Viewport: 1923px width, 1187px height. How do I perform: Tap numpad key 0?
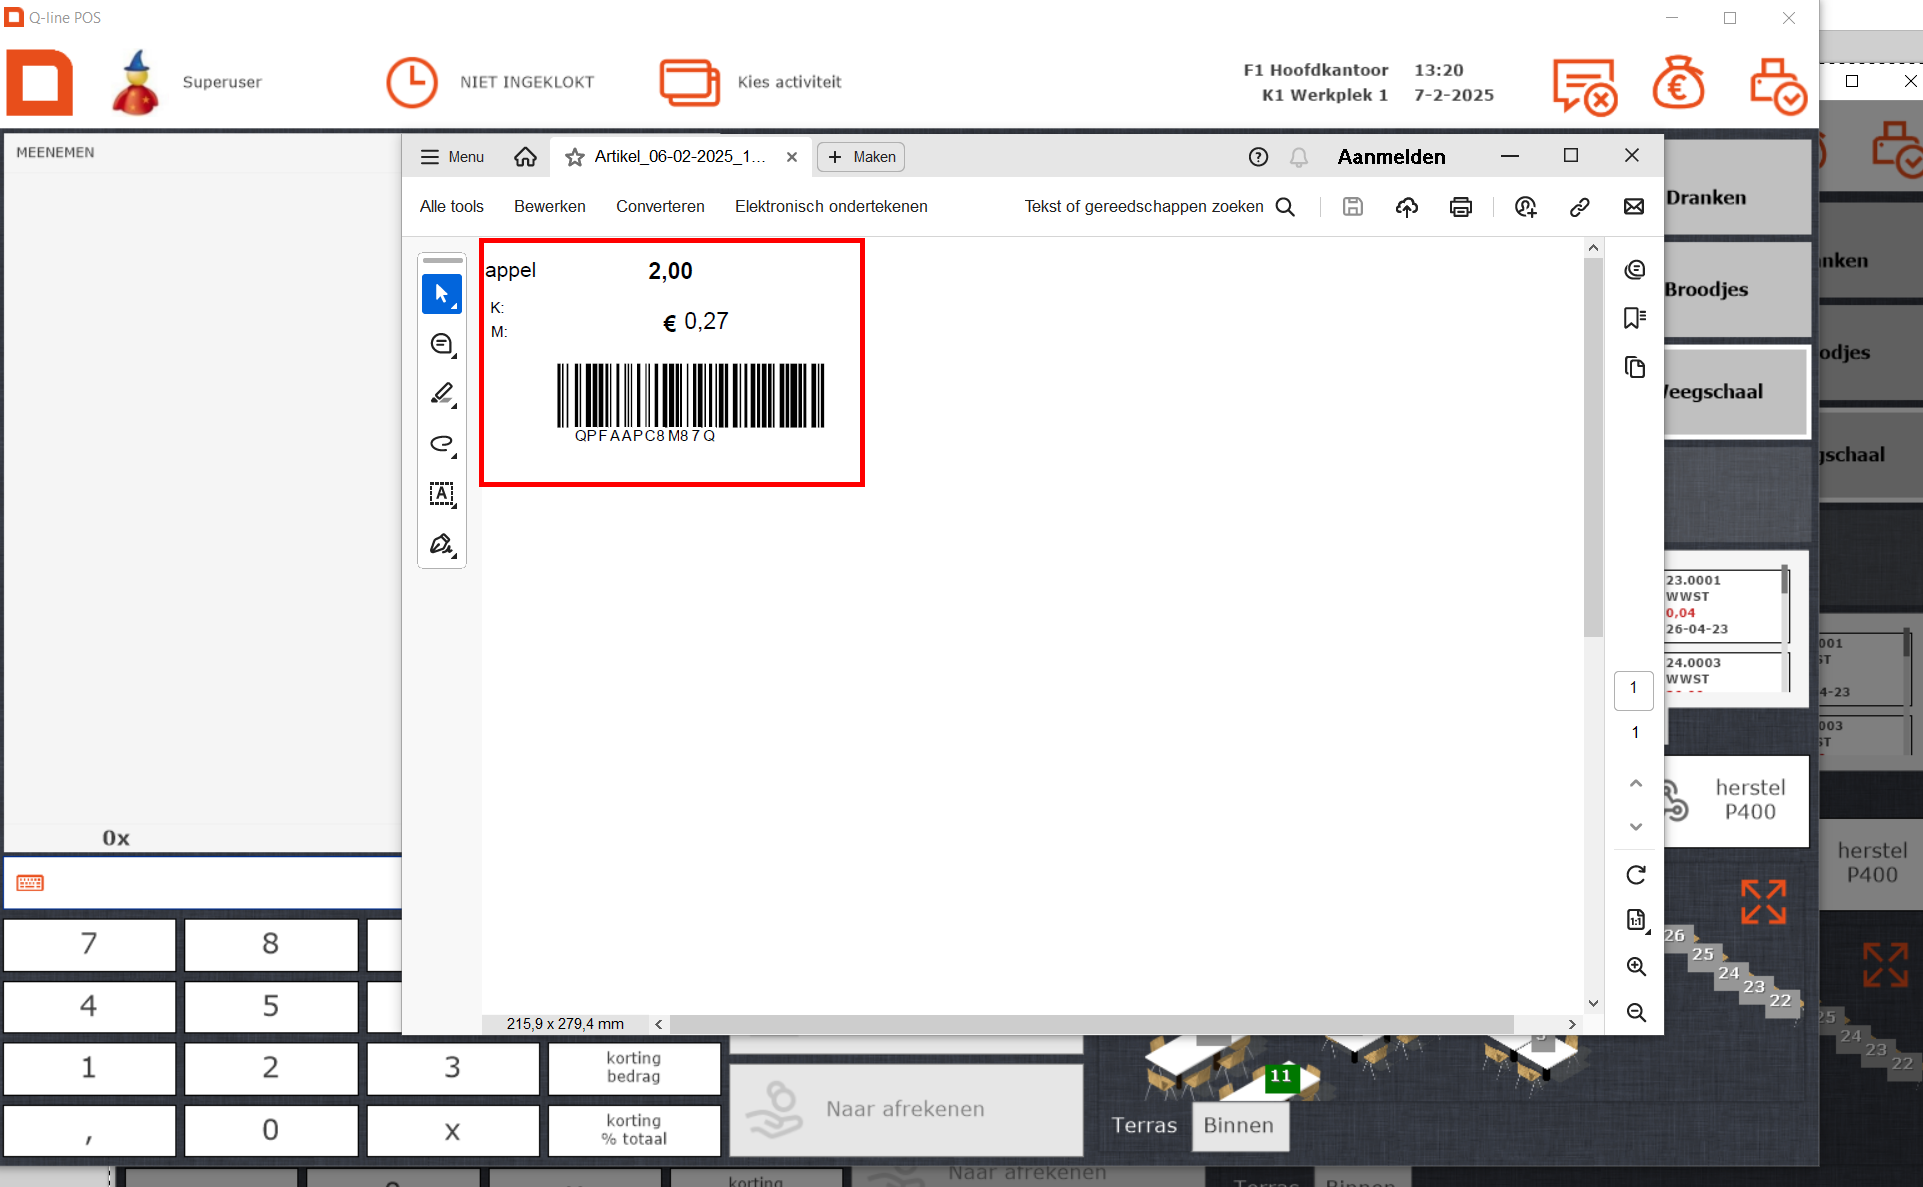(270, 1130)
